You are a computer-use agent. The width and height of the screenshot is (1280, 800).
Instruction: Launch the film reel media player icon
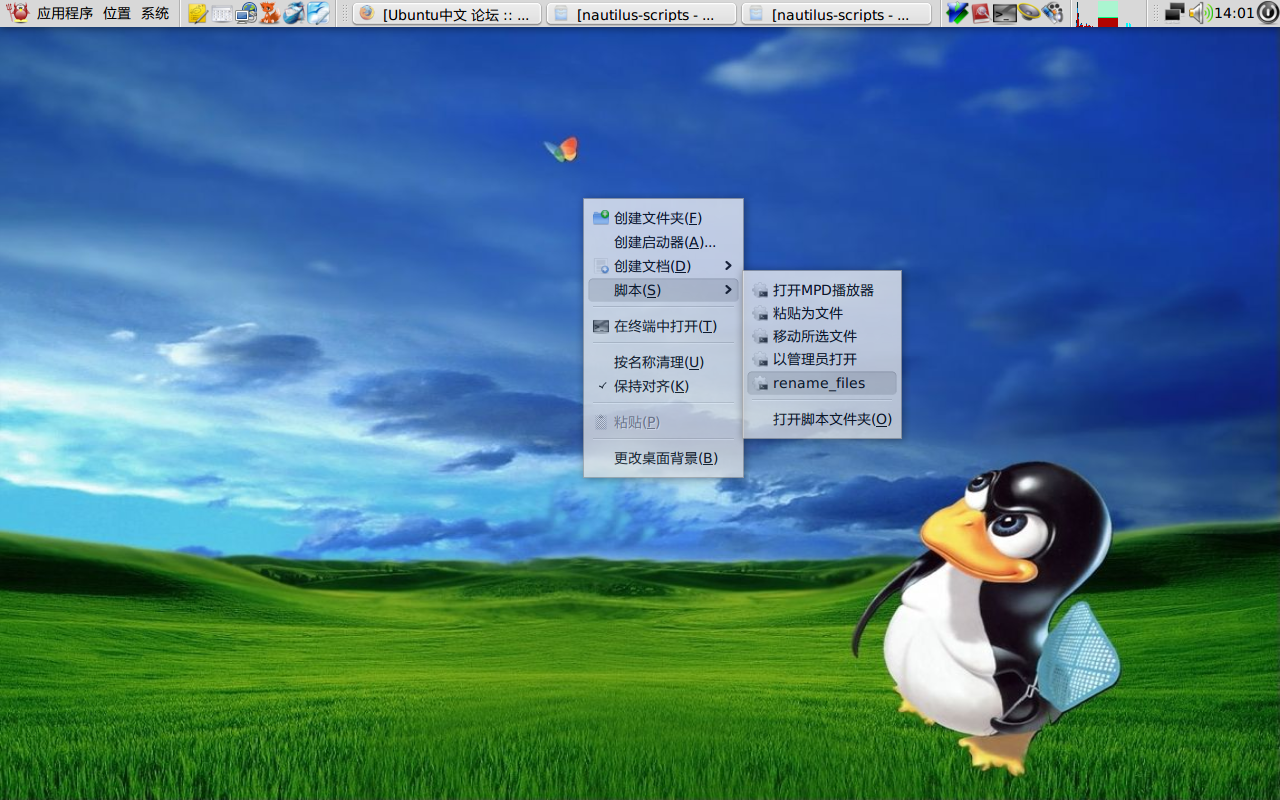click(1053, 13)
